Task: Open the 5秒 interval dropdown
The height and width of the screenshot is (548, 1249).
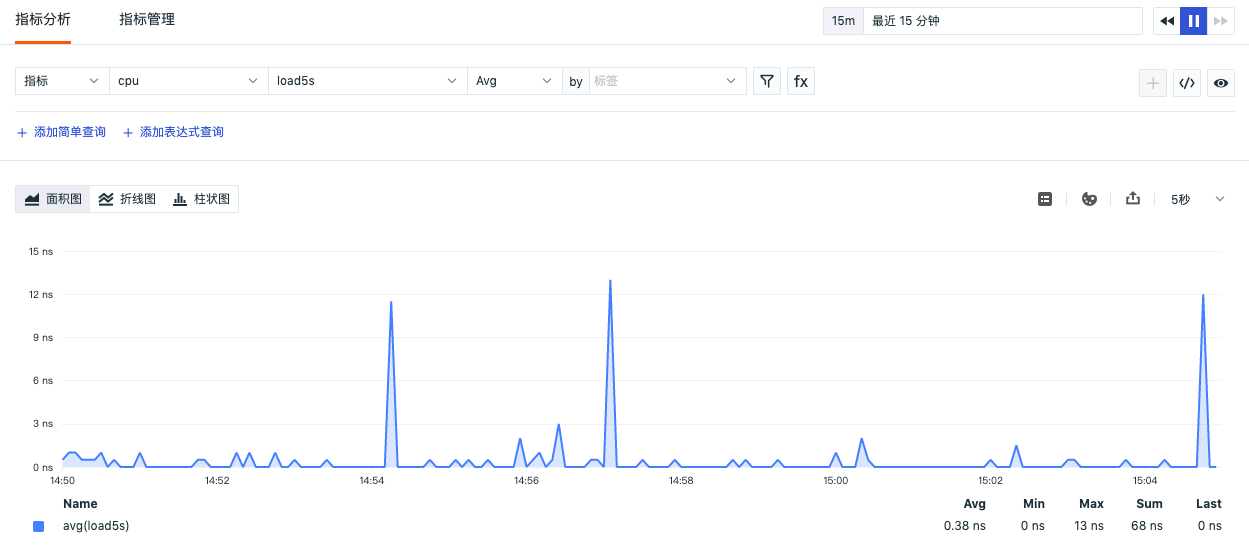Action: (1197, 199)
